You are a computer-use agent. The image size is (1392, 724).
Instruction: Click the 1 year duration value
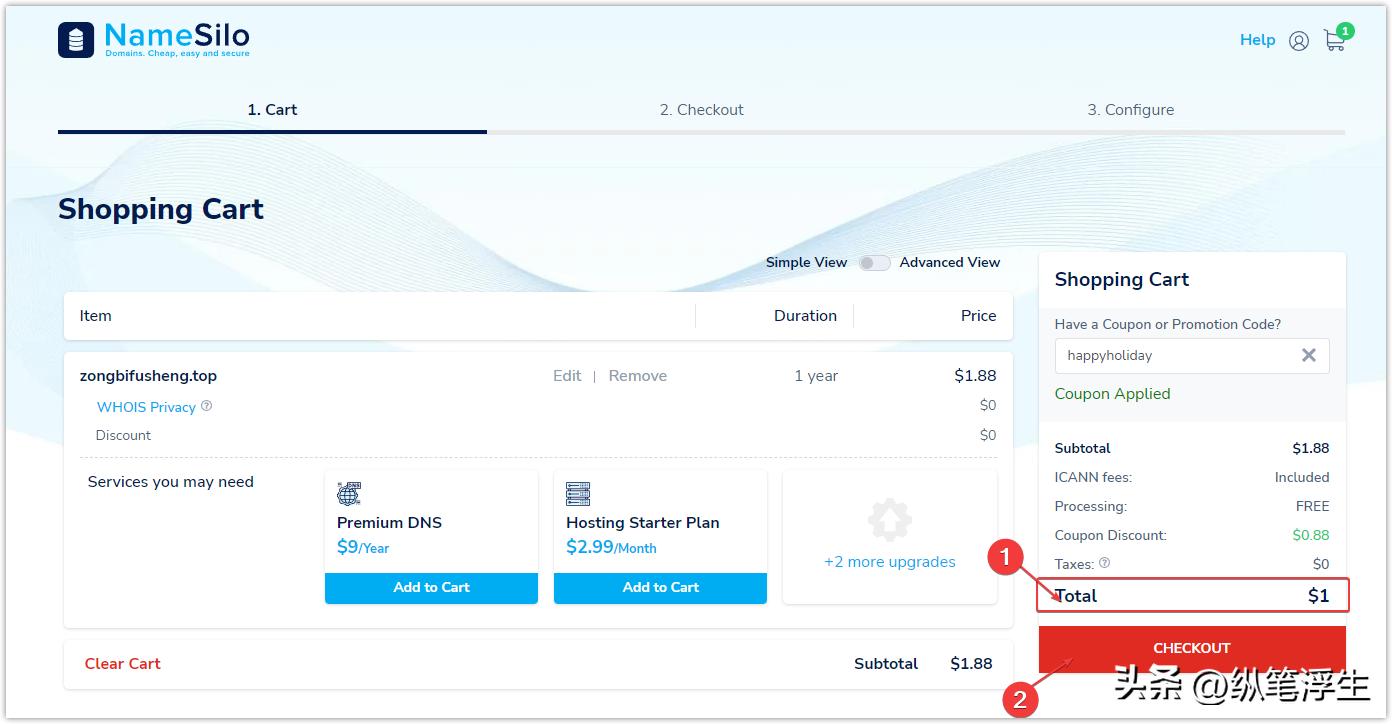(816, 376)
